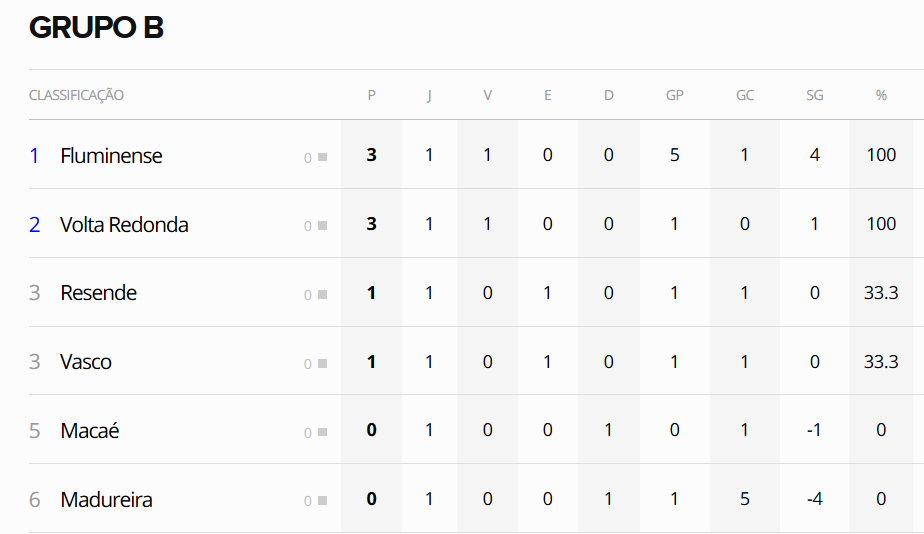Click Fluminense's position change square indicator

tap(322, 157)
